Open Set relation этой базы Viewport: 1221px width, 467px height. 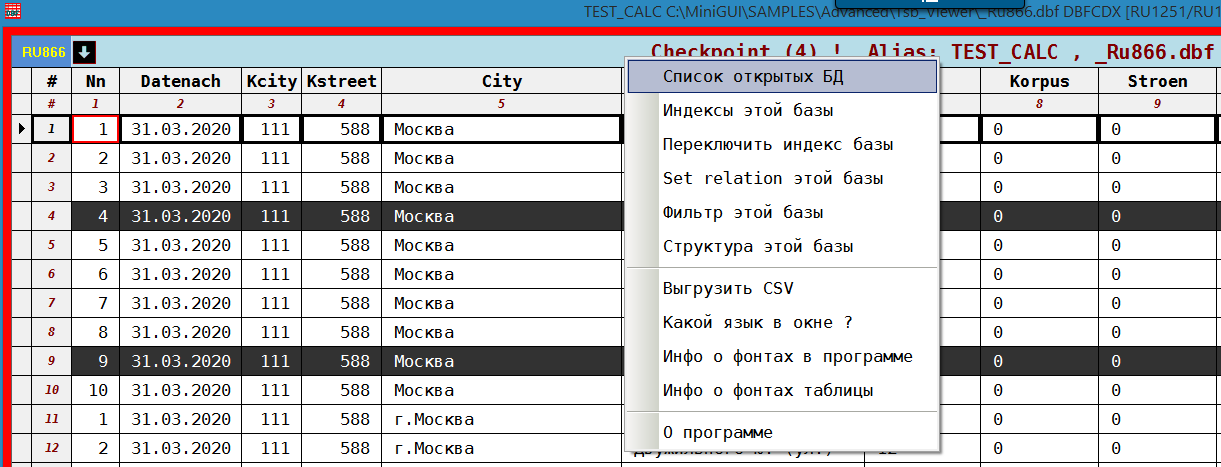(x=781, y=178)
